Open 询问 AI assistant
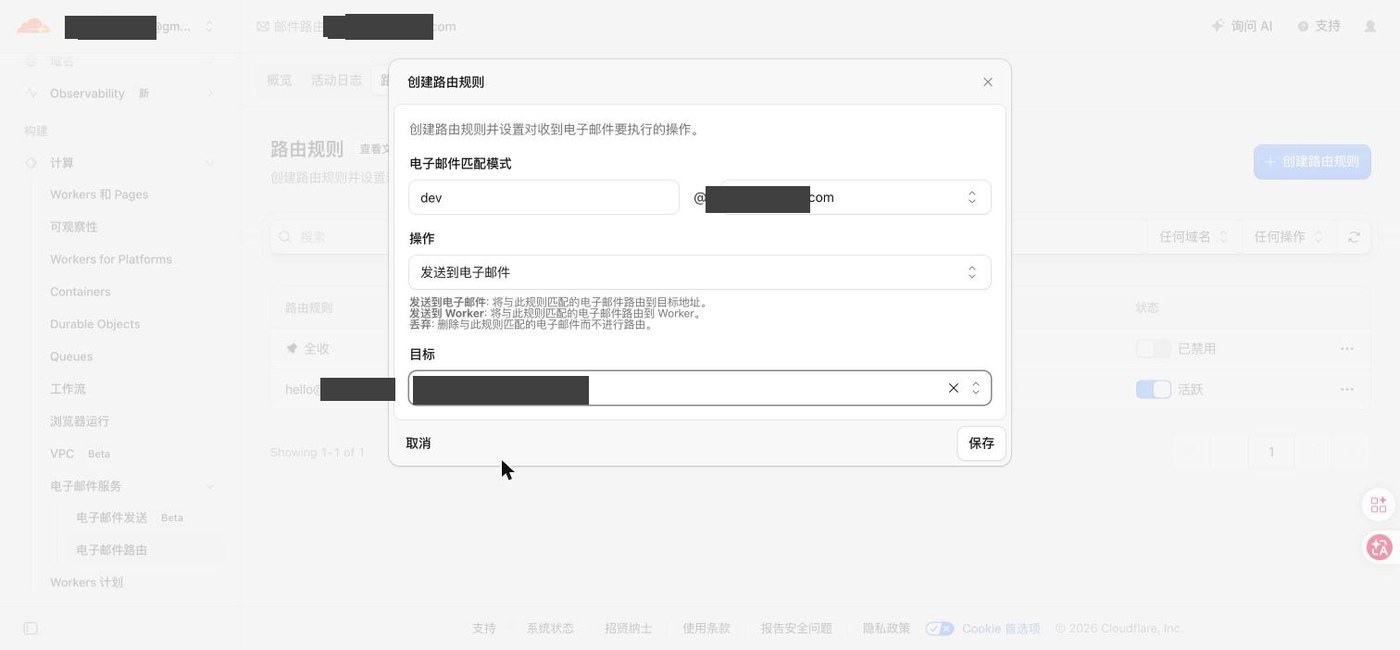Screen dimensions: 1400x650 click(1241, 26)
